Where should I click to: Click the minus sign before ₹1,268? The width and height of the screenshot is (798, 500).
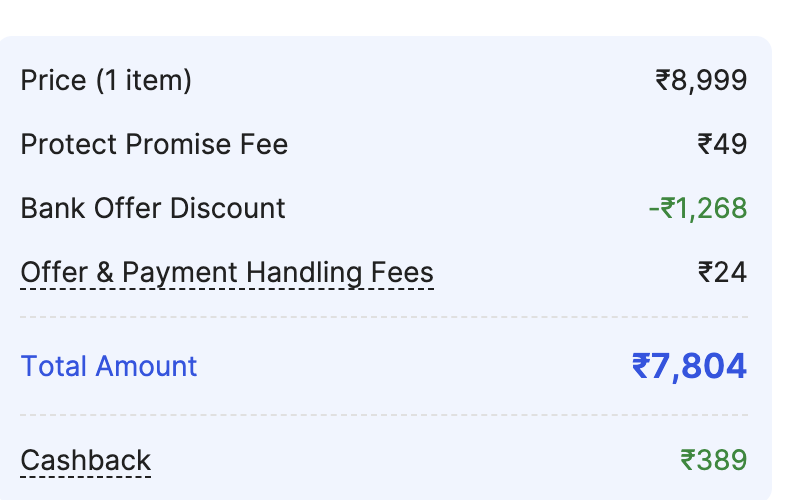pyautogui.click(x=653, y=209)
